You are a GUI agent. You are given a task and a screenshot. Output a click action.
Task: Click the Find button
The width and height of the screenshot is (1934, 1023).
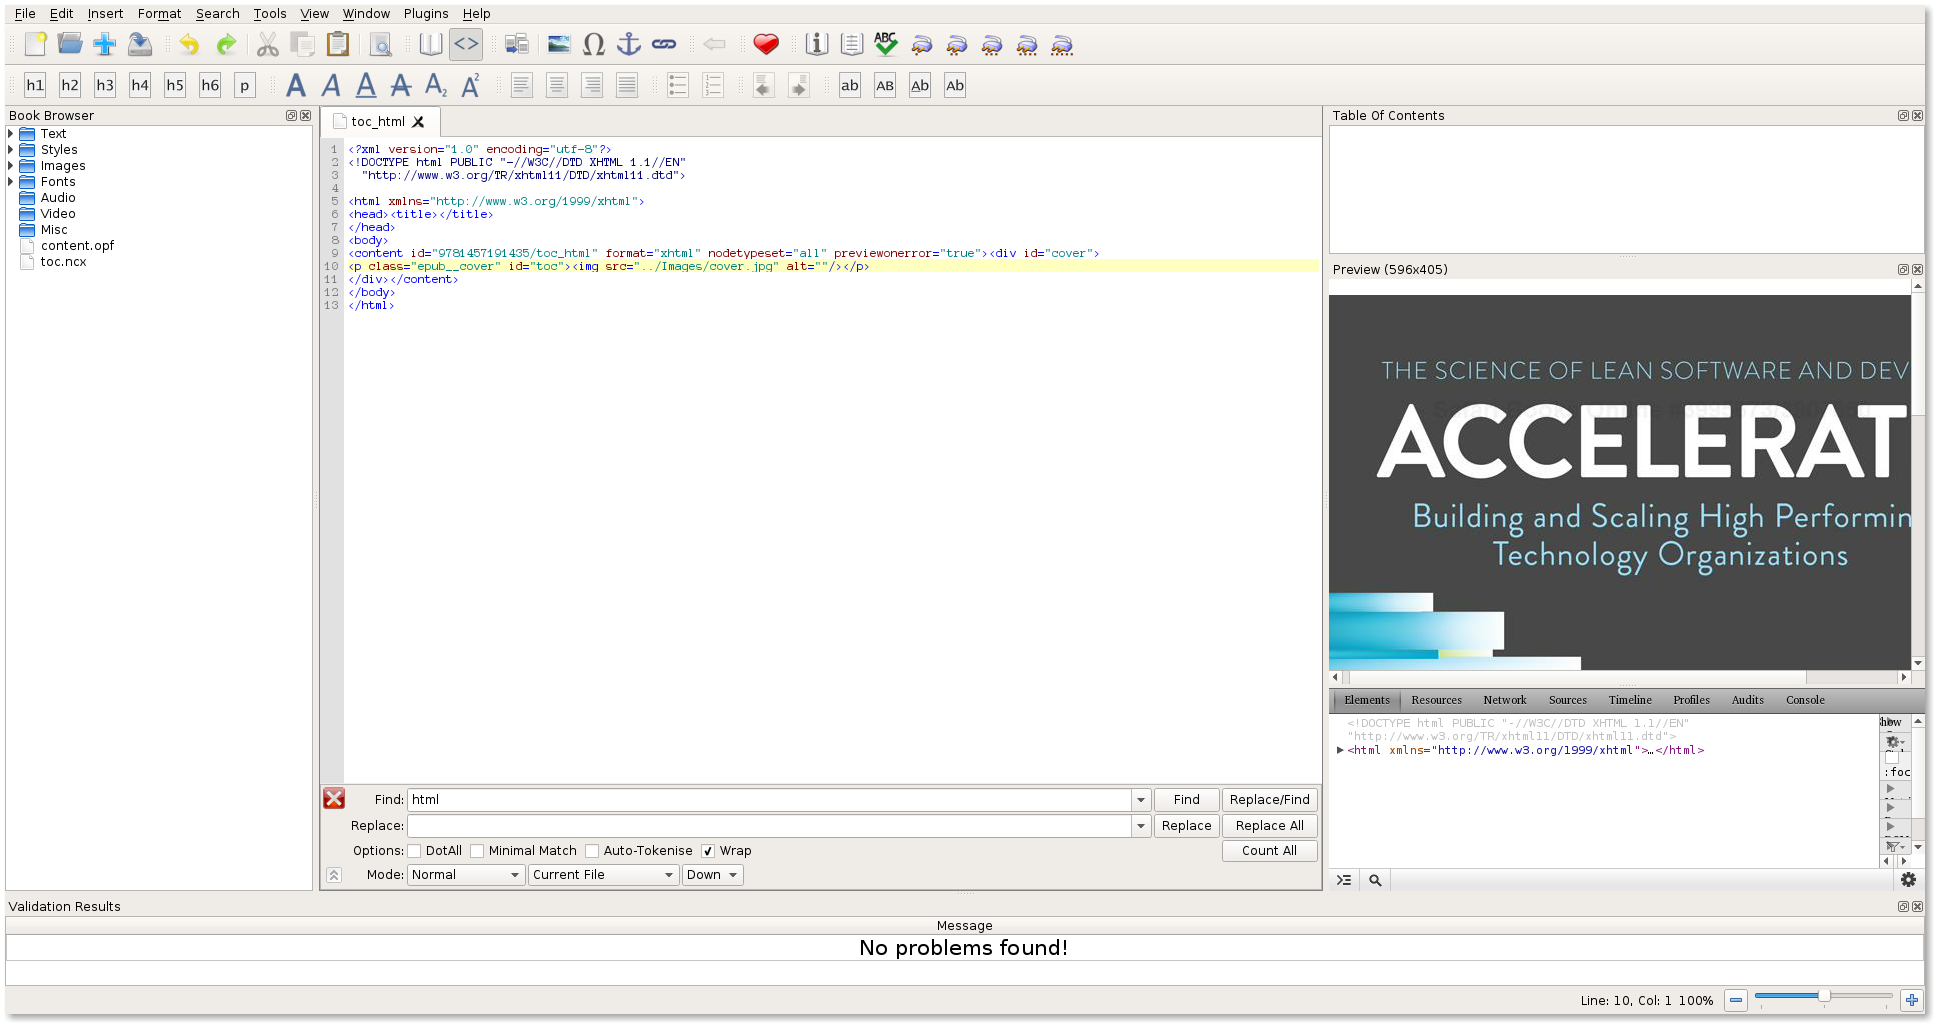(1187, 800)
